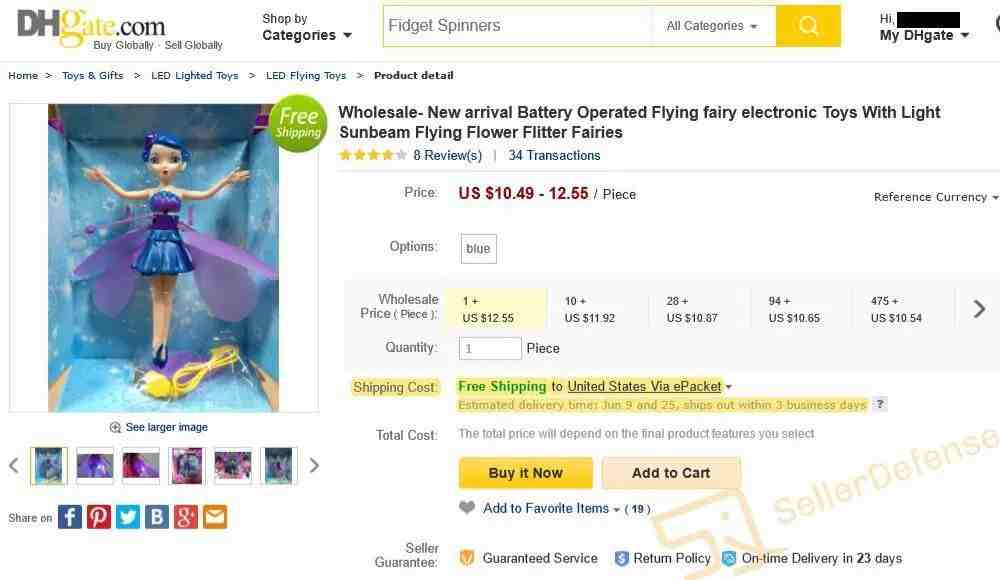Screen dimensions: 1000x580
Task: Click the VK share icon
Action: pos(157,517)
